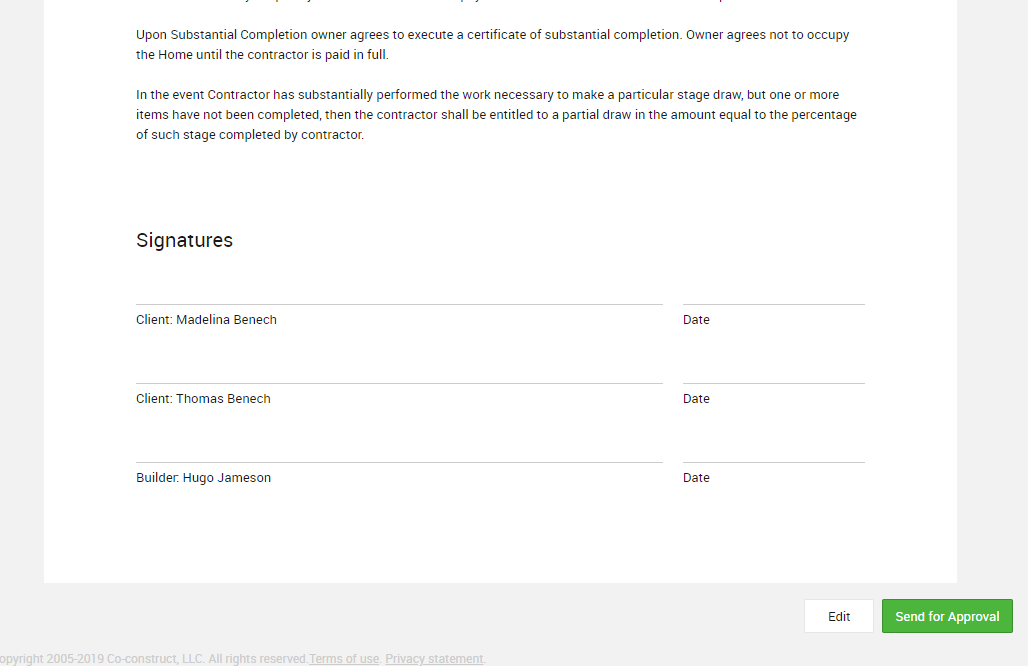Screen dimensions: 1028x666
Task: Click the 'Builder: Hugo Jameson' label
Action: 203,478
